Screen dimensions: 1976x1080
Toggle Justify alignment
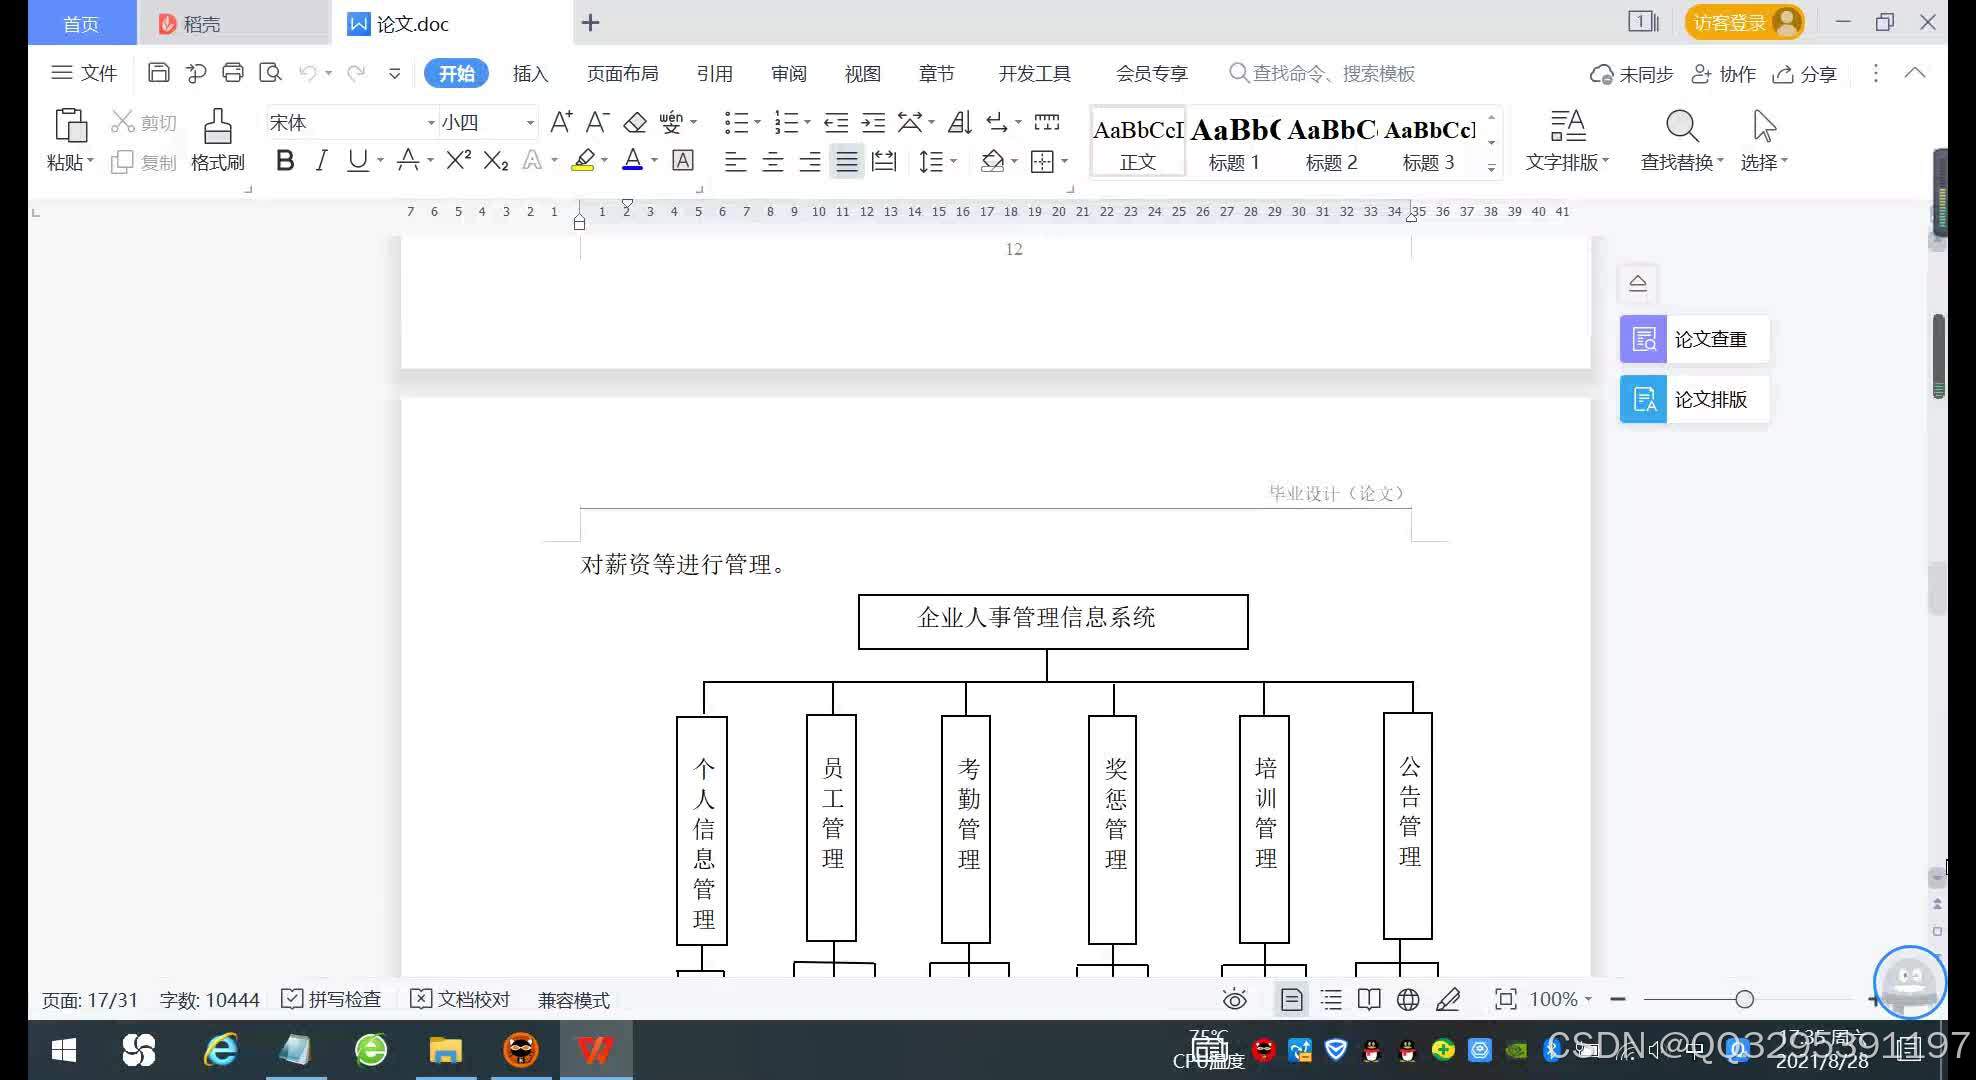847,161
